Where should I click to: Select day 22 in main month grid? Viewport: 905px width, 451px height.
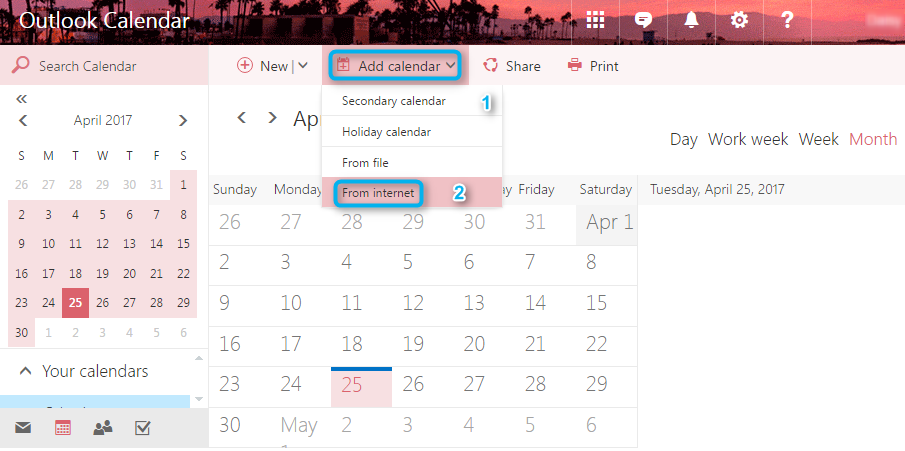click(x=607, y=346)
